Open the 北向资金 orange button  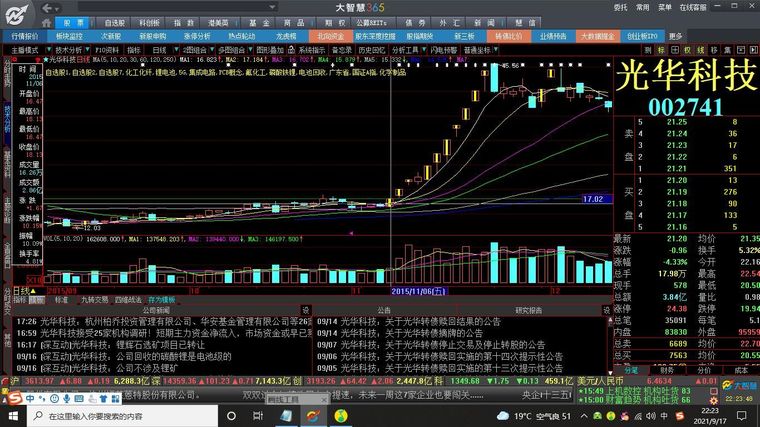[331, 36]
